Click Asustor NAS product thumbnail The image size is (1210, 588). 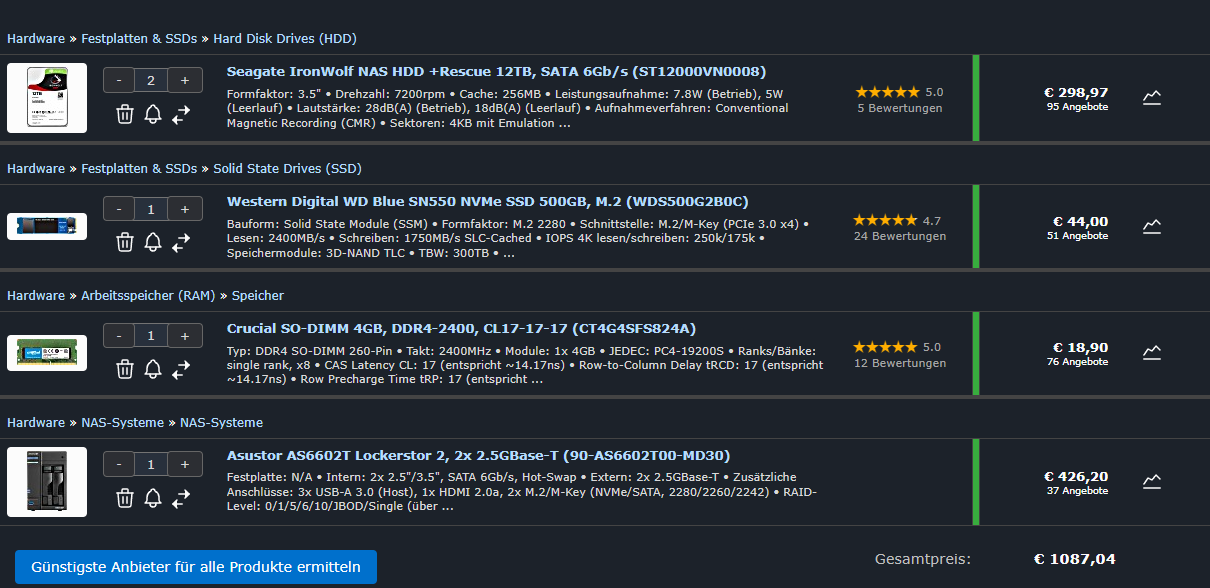pyautogui.click(x=47, y=481)
